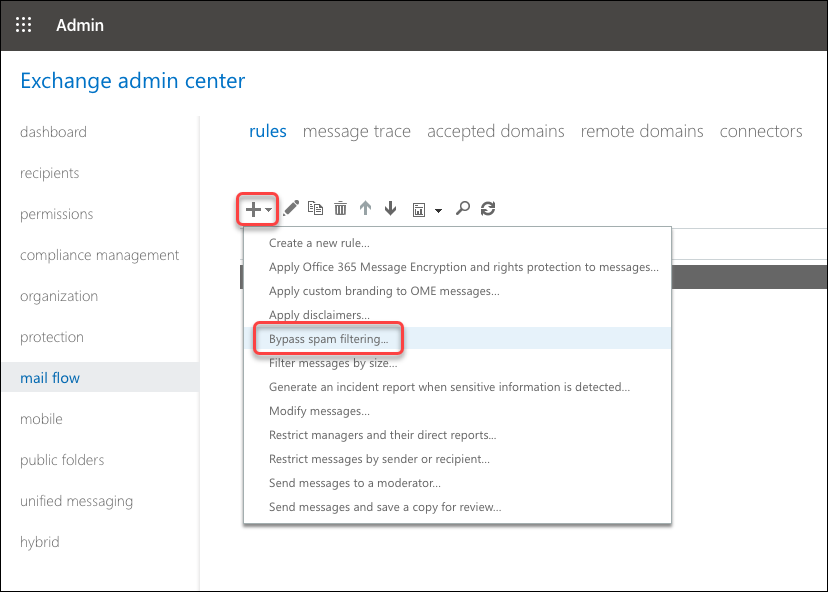Refresh the rules list
Screen dimensions: 828x592
tap(488, 208)
